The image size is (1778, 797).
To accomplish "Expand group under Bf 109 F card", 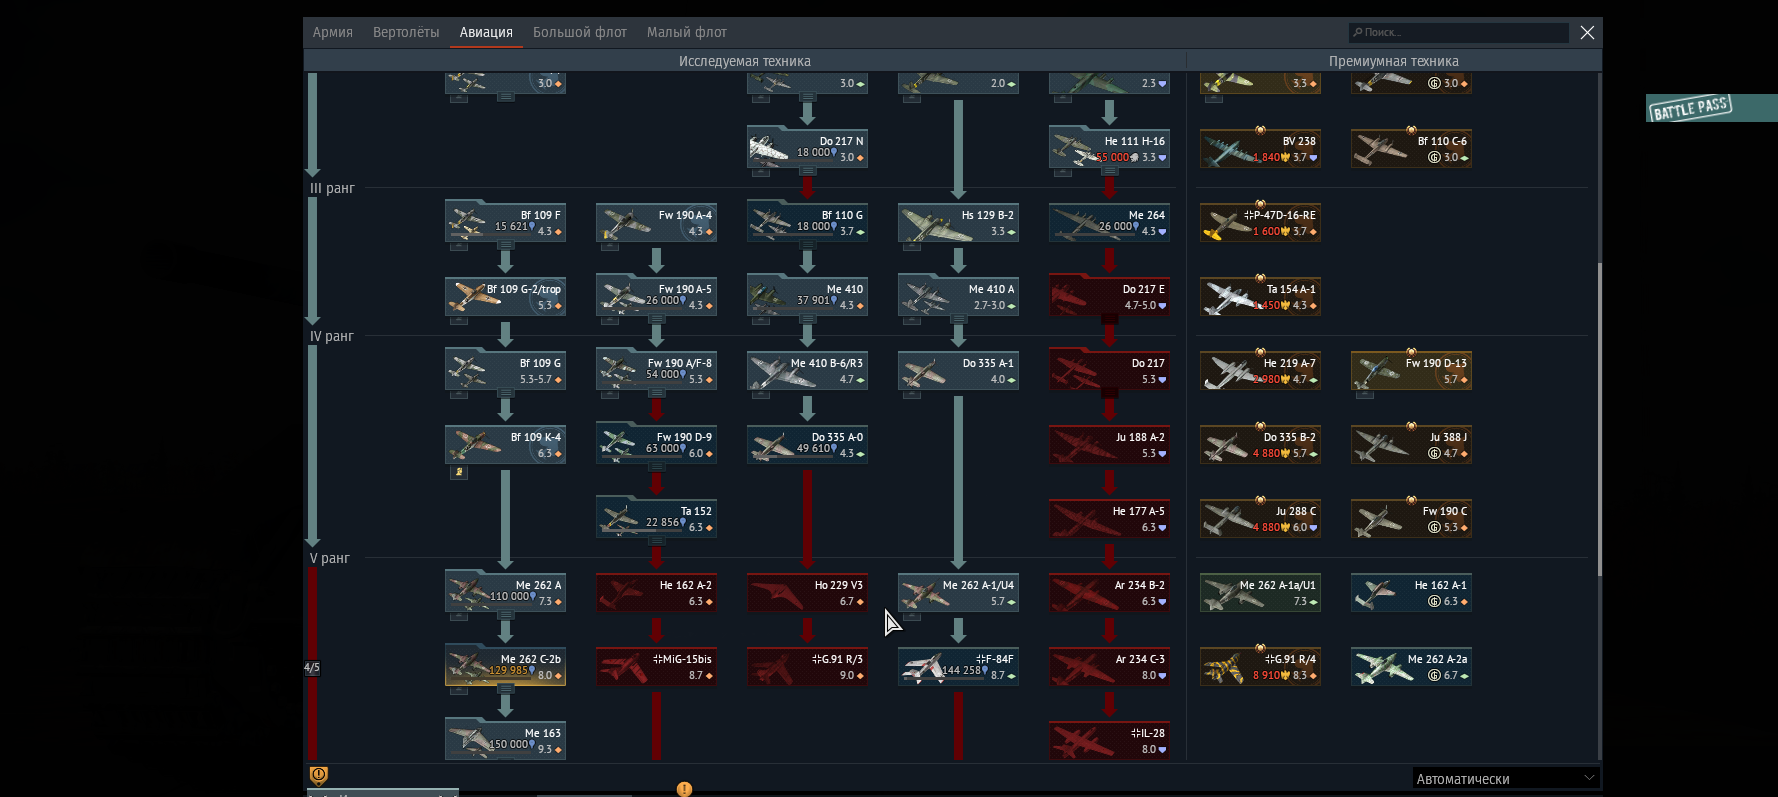I will coord(506,244).
